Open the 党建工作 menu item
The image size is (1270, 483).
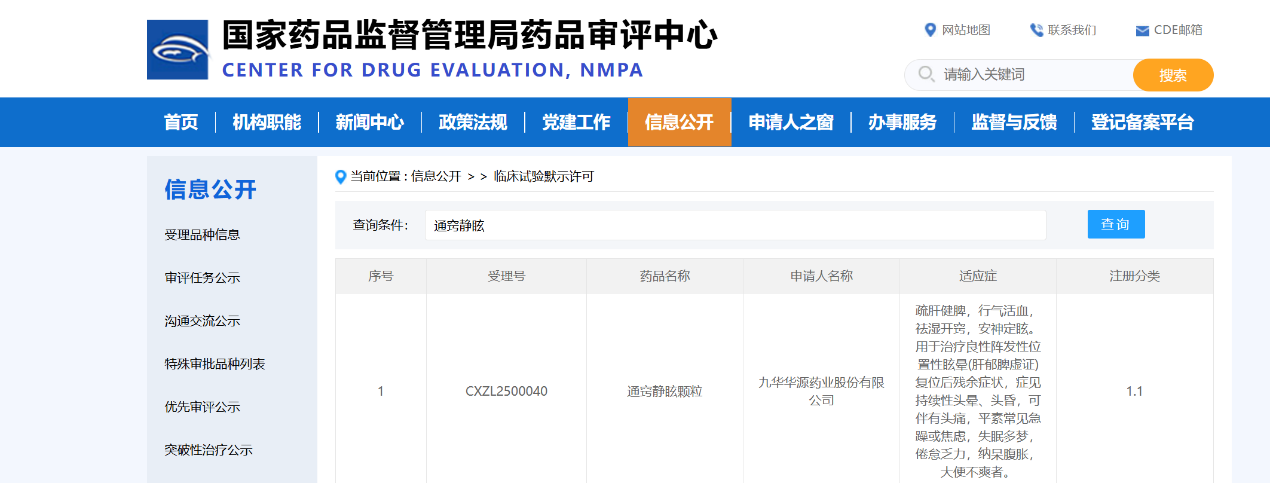(x=576, y=122)
